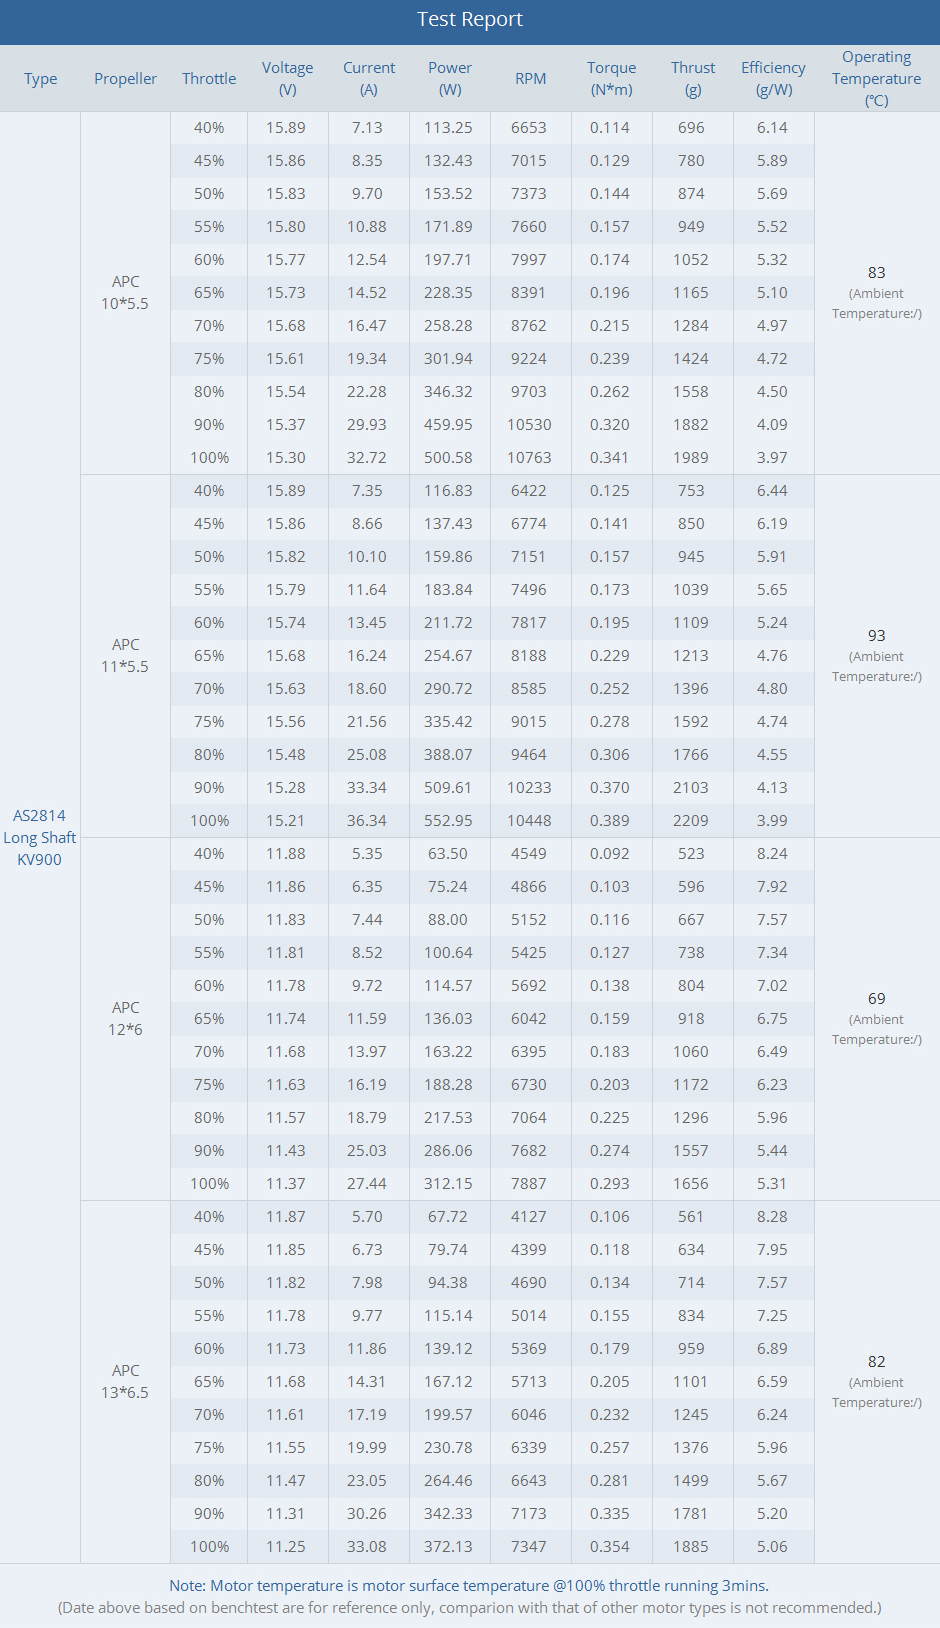Select the Propeller column header

[x=125, y=79]
